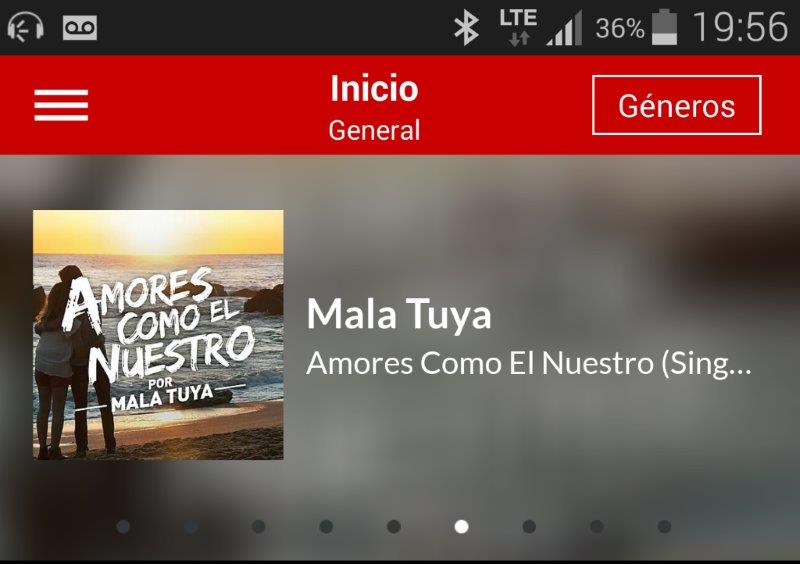Open the Mala Tuya artist title
Image resolution: width=800 pixels, height=564 pixels.
tap(399, 314)
